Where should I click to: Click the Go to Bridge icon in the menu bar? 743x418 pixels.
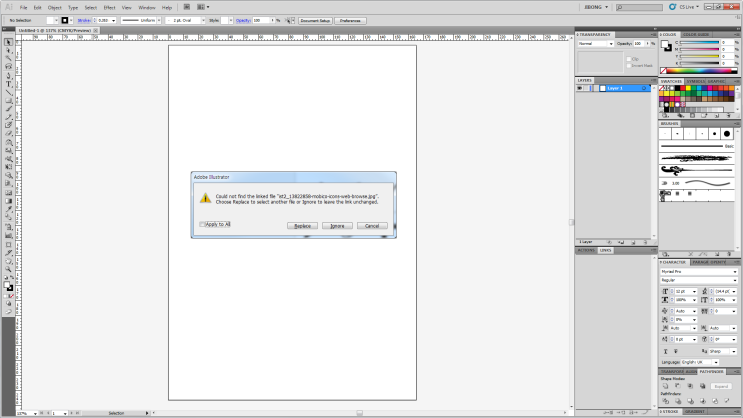(187, 7)
